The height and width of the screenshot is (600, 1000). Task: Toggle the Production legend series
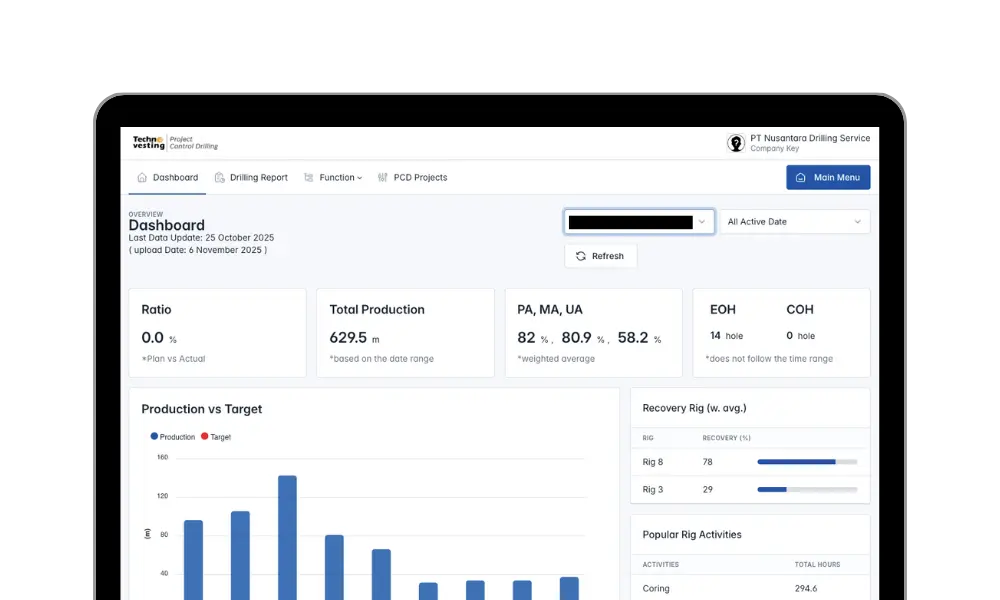(x=173, y=437)
